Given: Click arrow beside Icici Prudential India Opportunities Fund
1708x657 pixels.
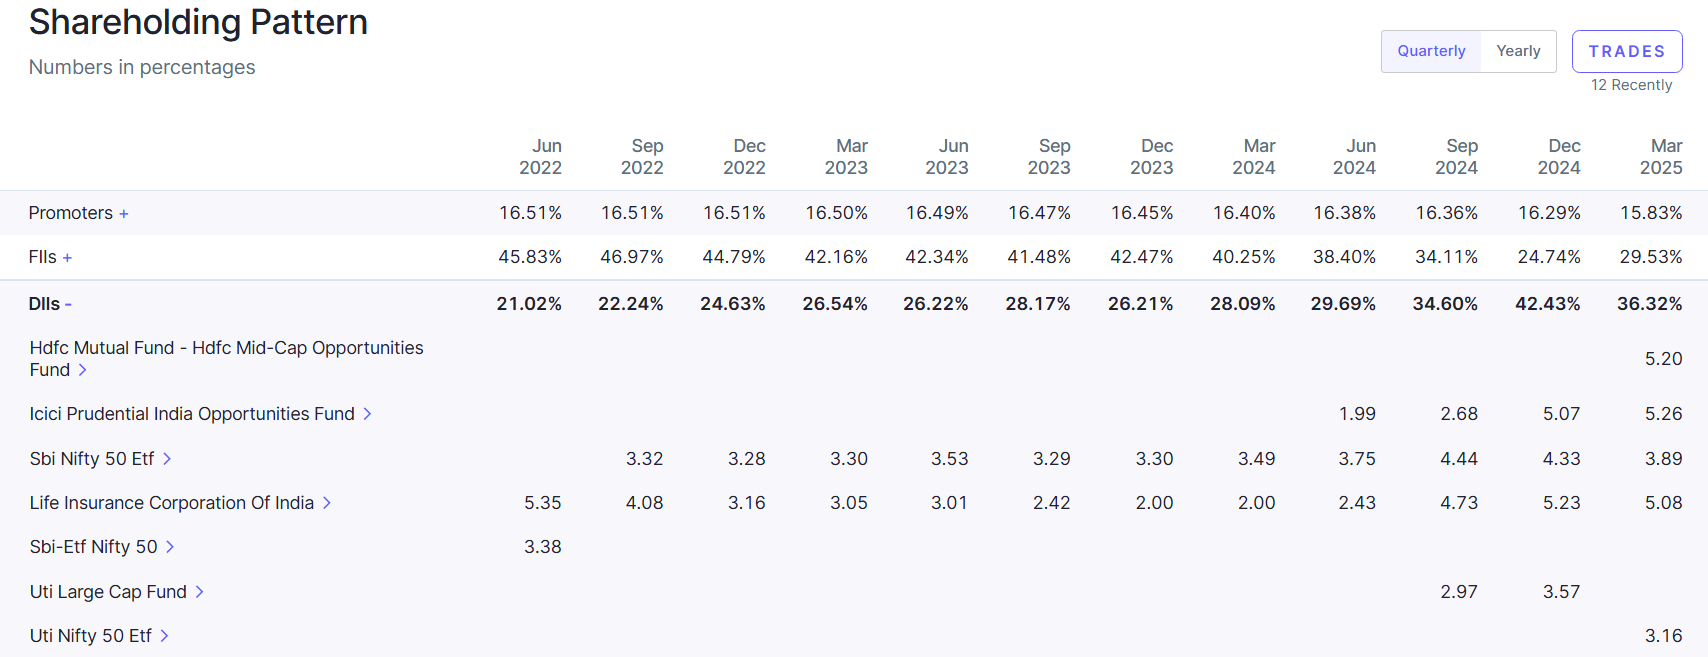Looking at the screenshot, I should point(367,414).
